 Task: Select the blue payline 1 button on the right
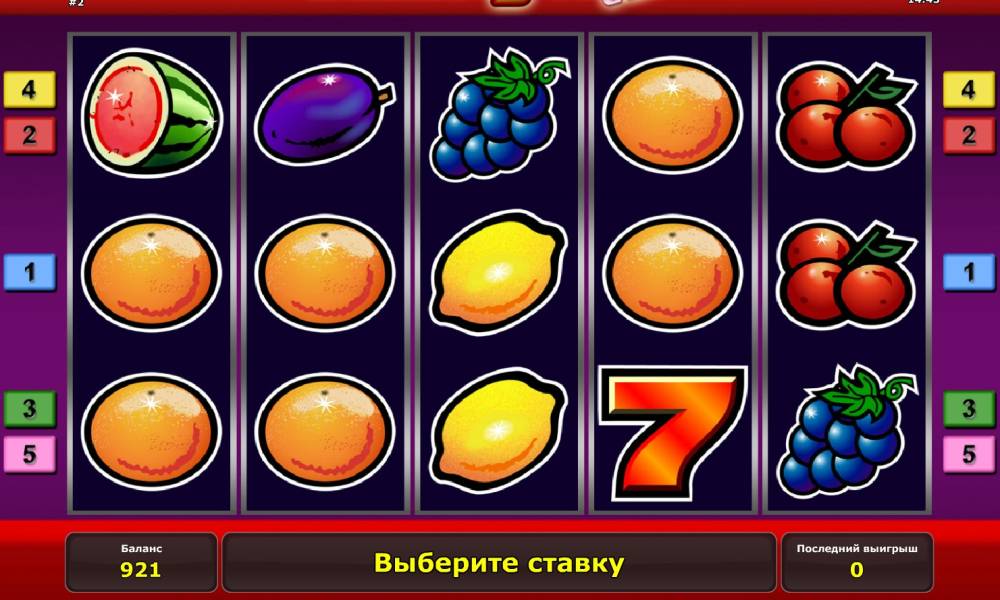pyautogui.click(x=969, y=272)
